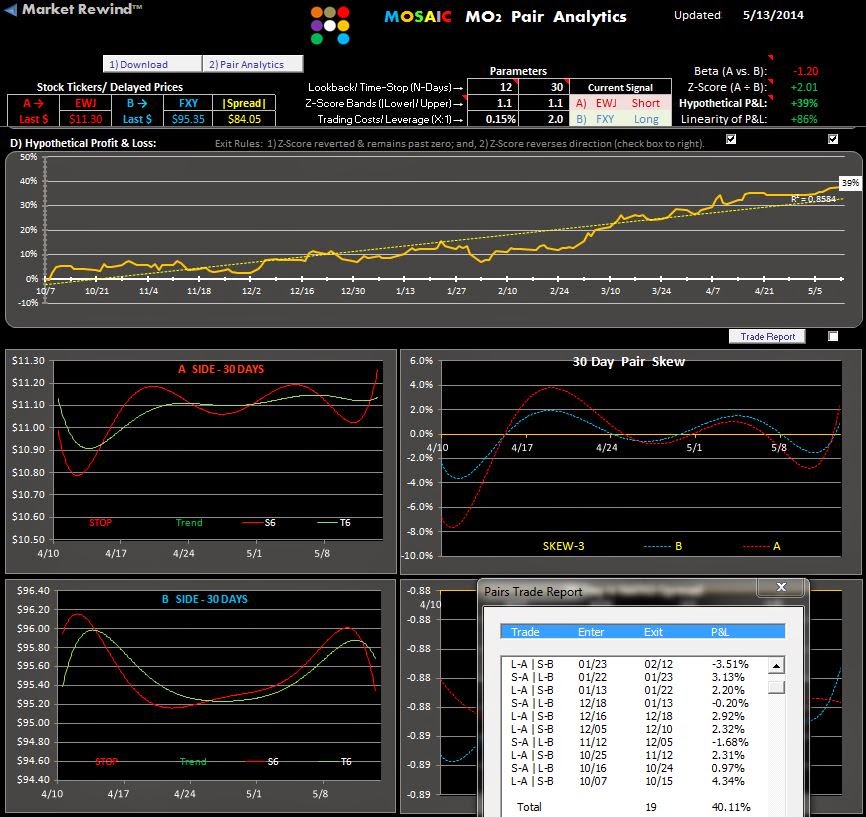Click the A) EWJ Short signal row

pos(620,103)
